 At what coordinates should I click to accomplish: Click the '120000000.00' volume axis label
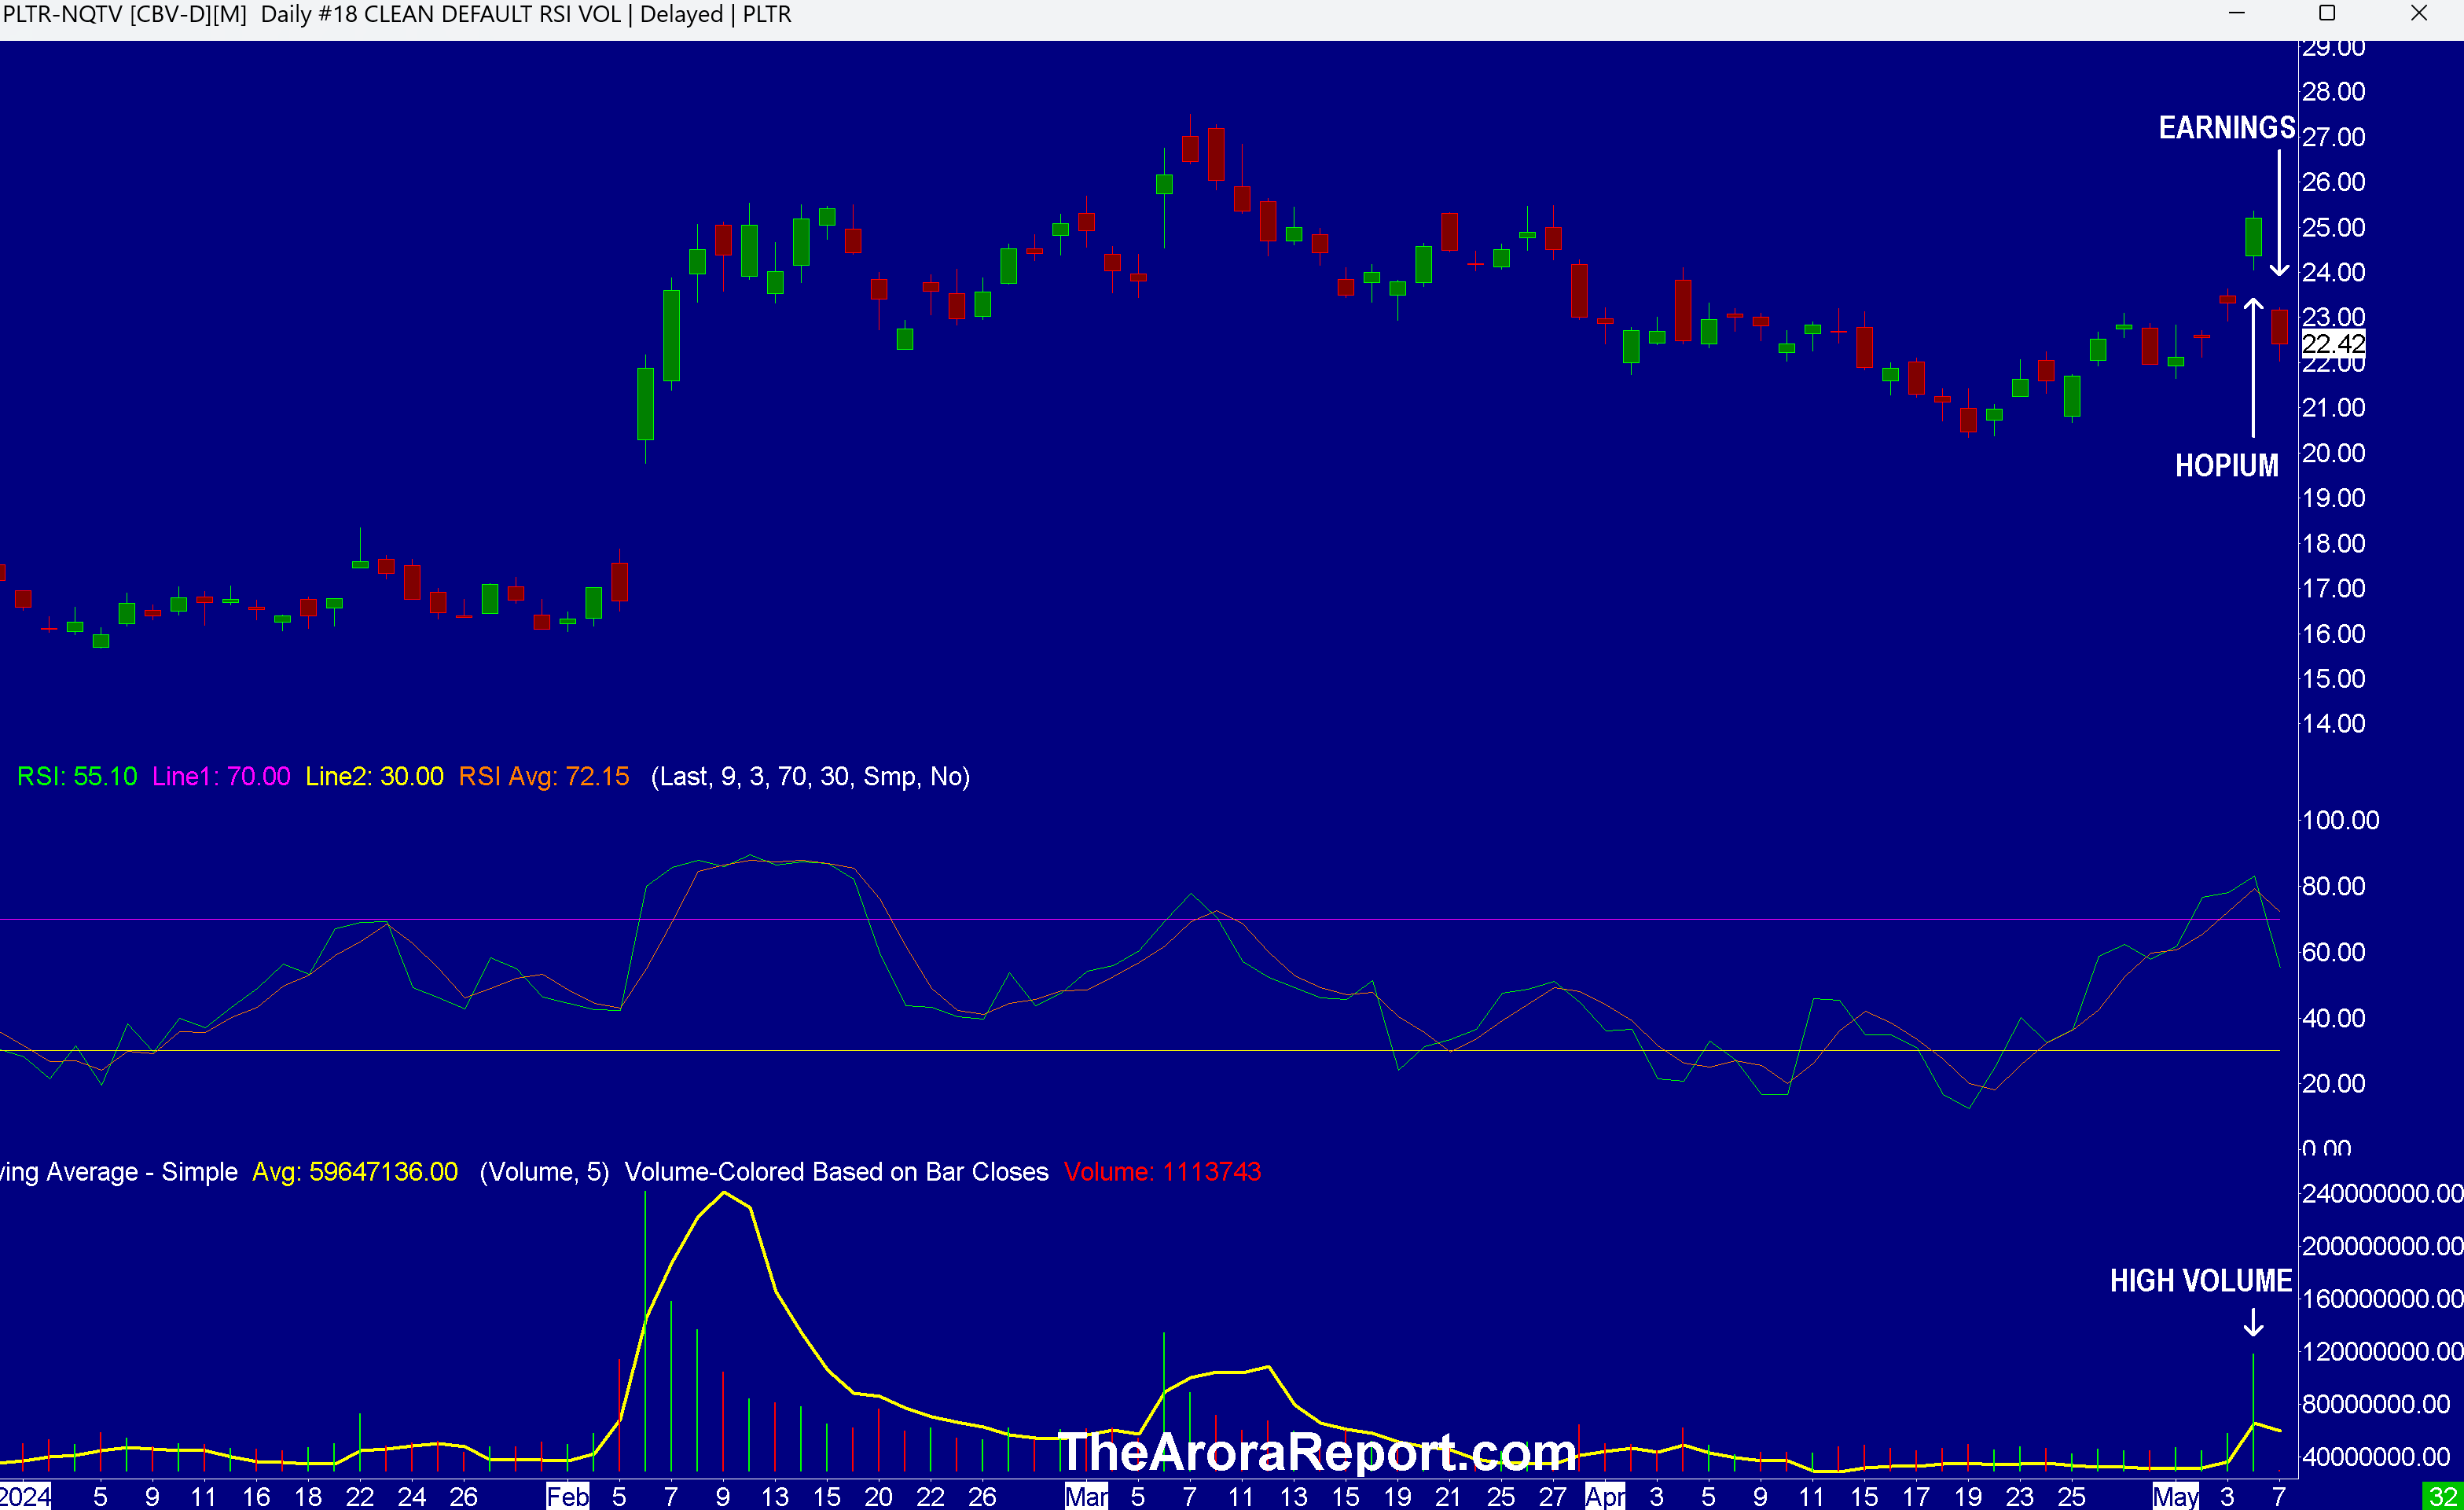point(2382,1352)
